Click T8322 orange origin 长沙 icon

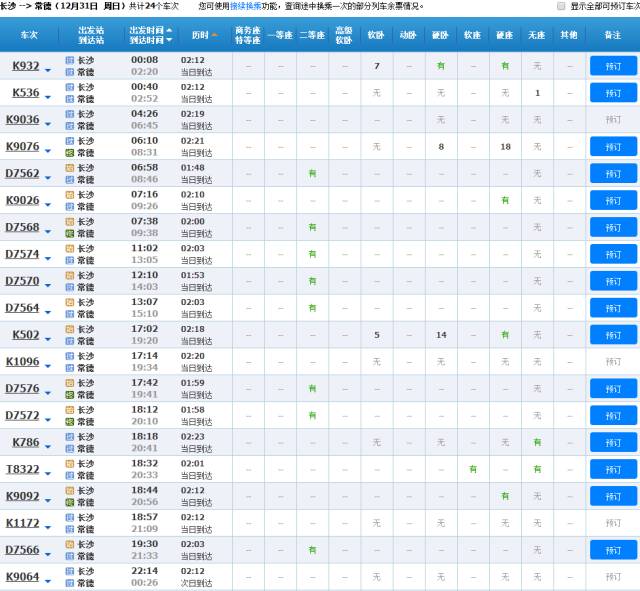tap(70, 464)
